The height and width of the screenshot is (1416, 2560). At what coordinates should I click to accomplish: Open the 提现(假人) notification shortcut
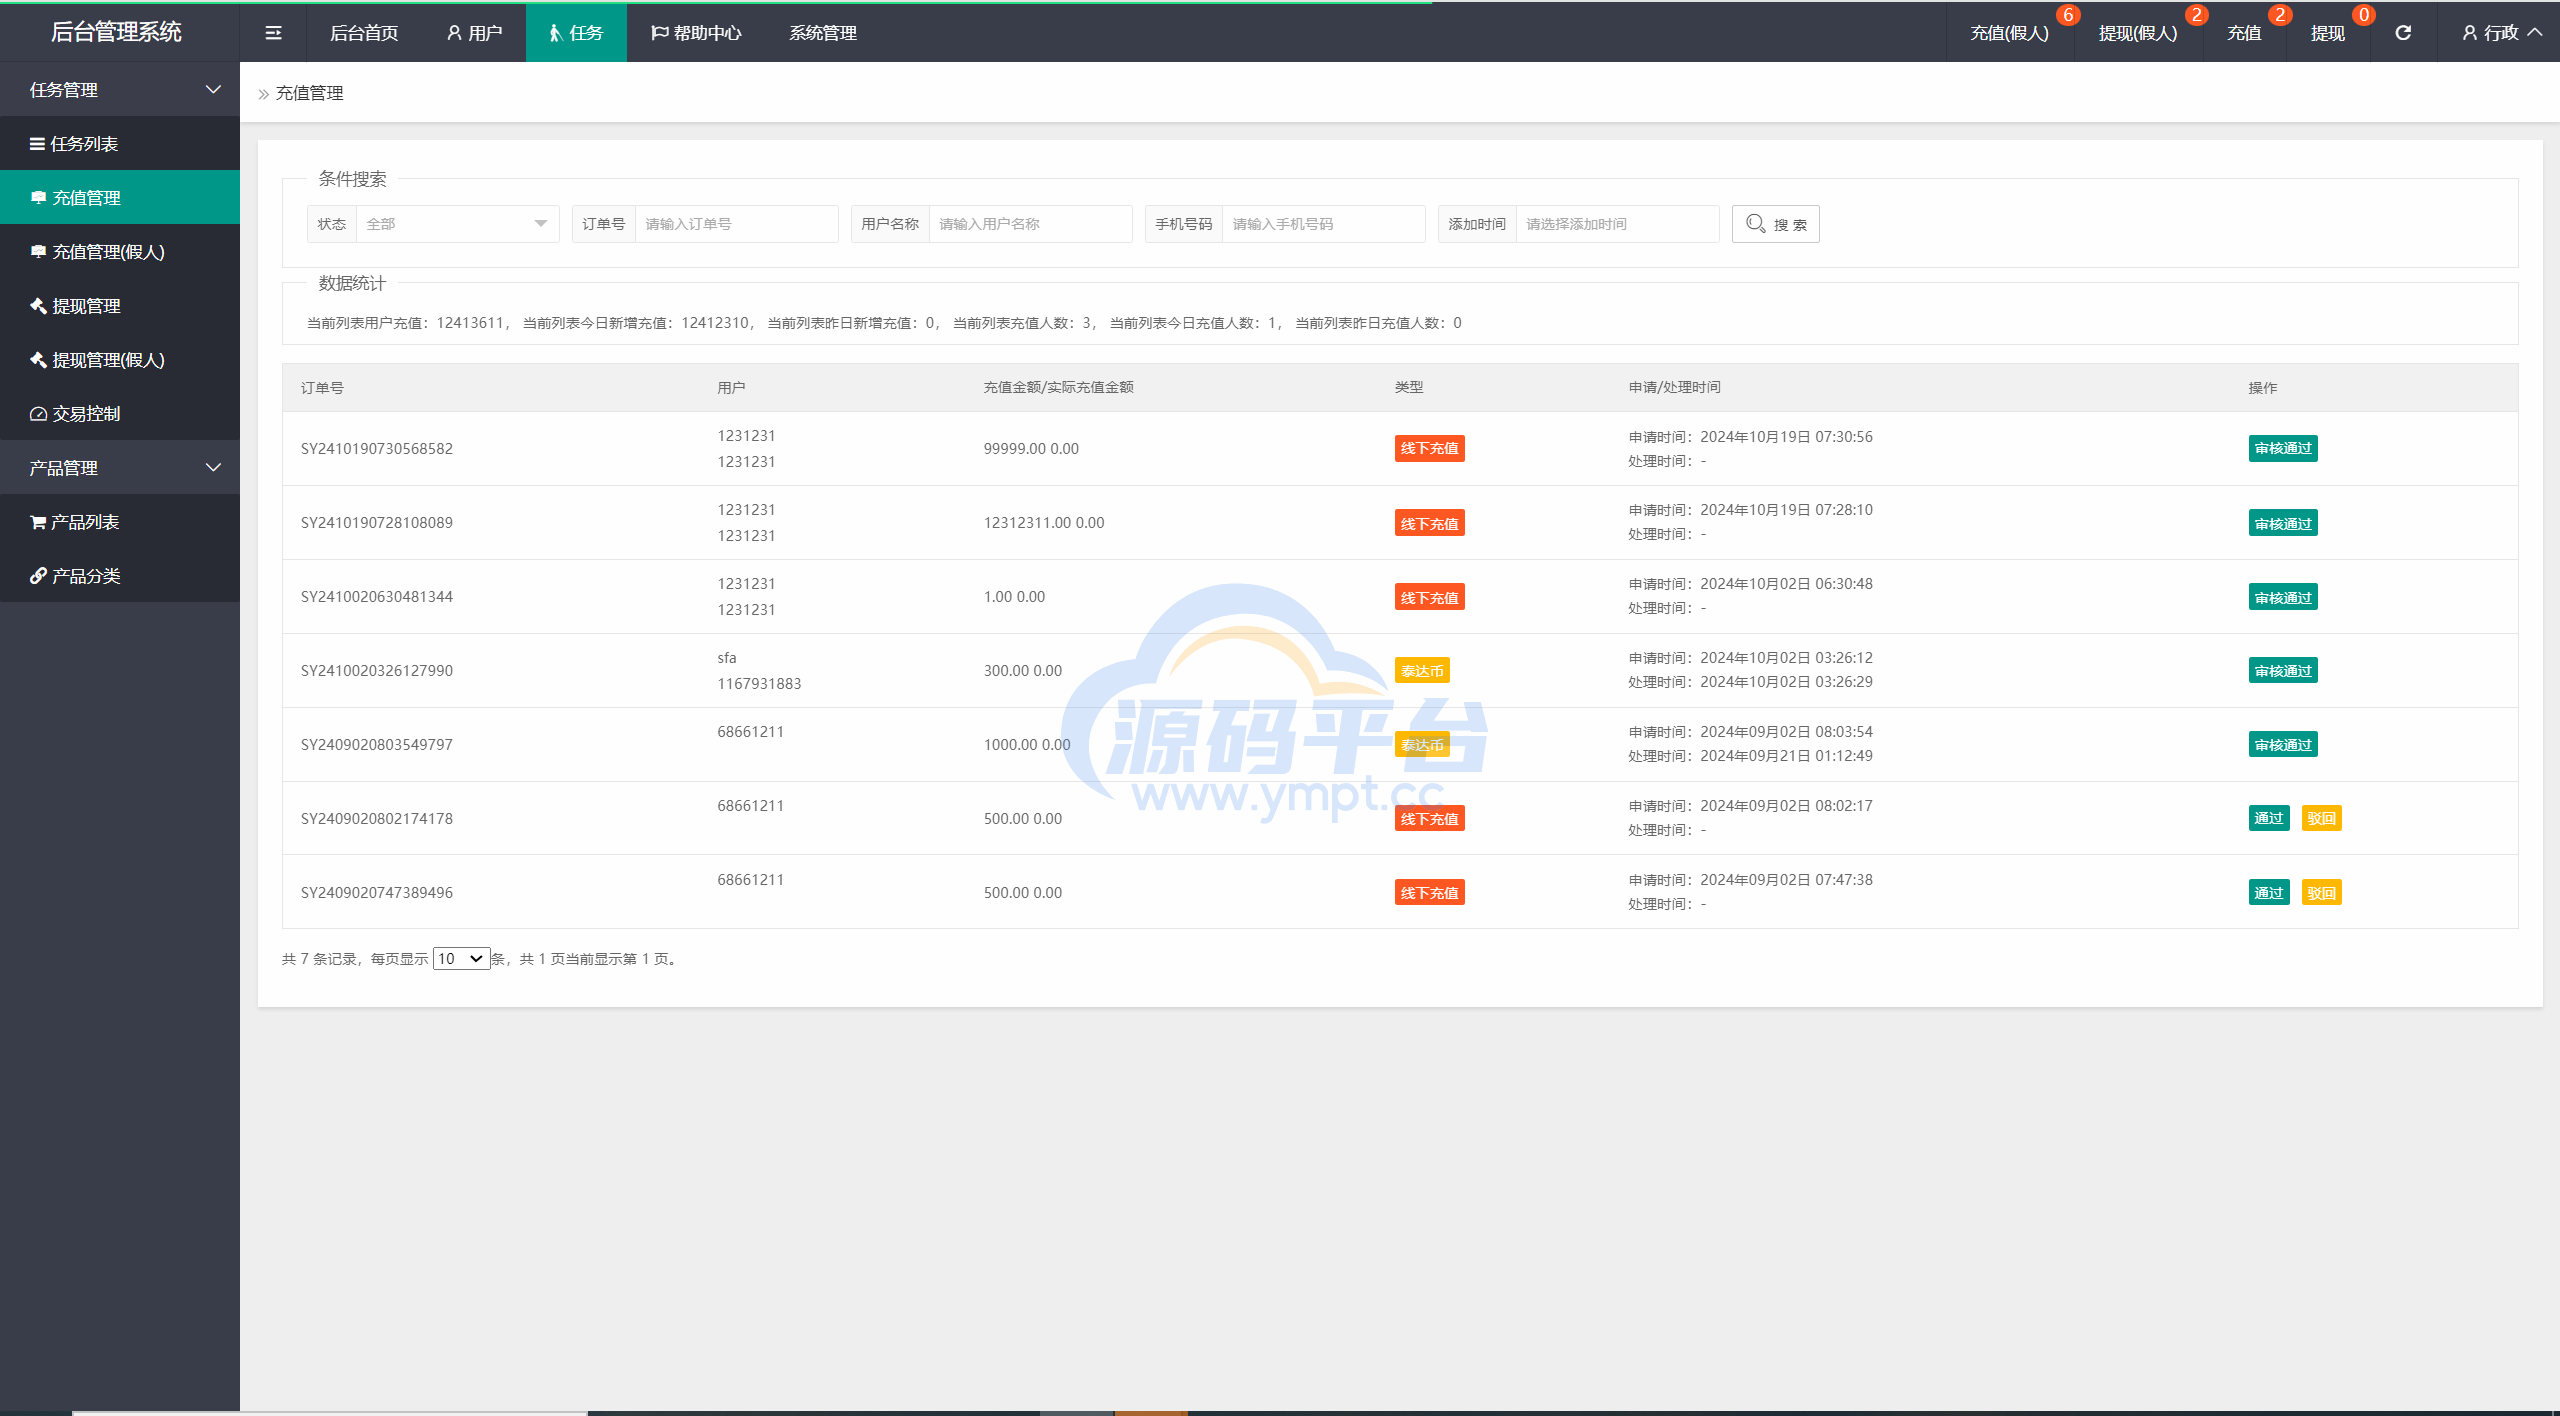click(2138, 33)
